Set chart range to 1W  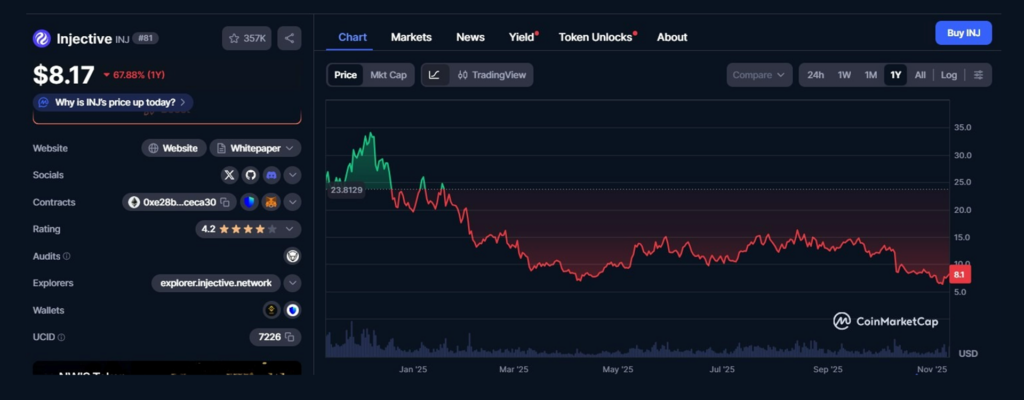coord(844,75)
